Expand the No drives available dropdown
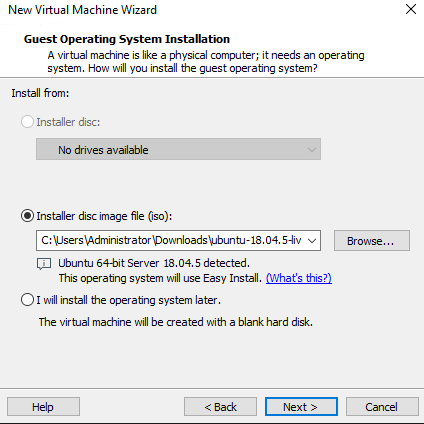 (x=178, y=149)
